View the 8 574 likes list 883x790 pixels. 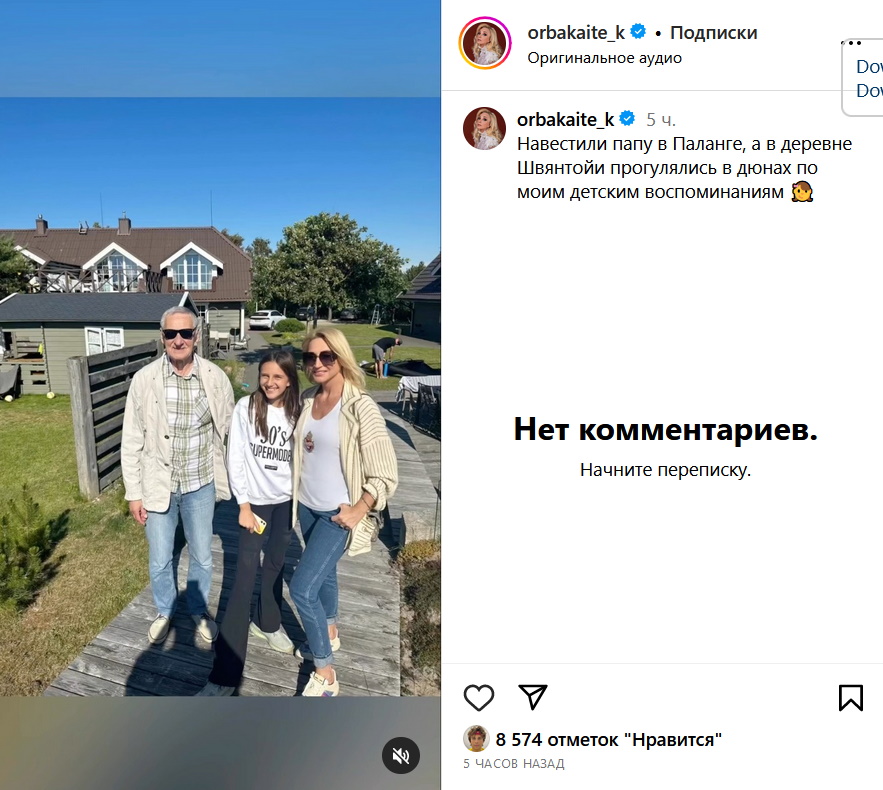click(609, 739)
